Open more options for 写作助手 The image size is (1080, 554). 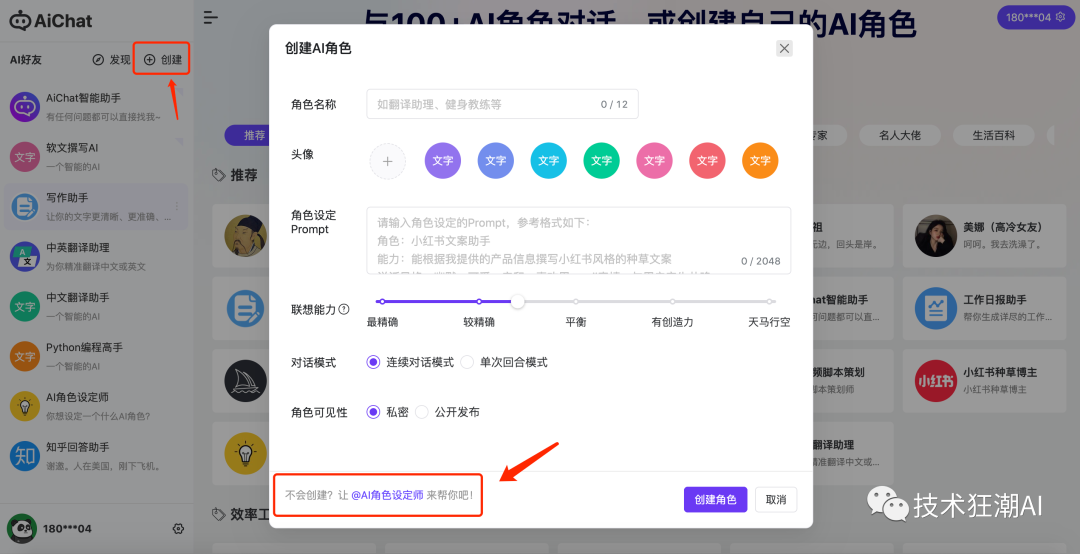(177, 206)
